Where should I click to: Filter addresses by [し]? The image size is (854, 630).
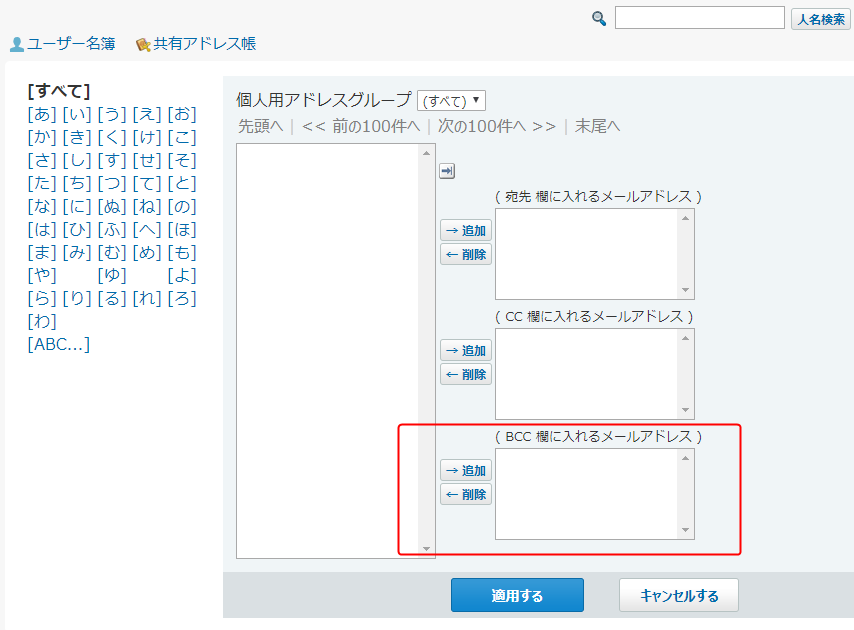tap(77, 160)
